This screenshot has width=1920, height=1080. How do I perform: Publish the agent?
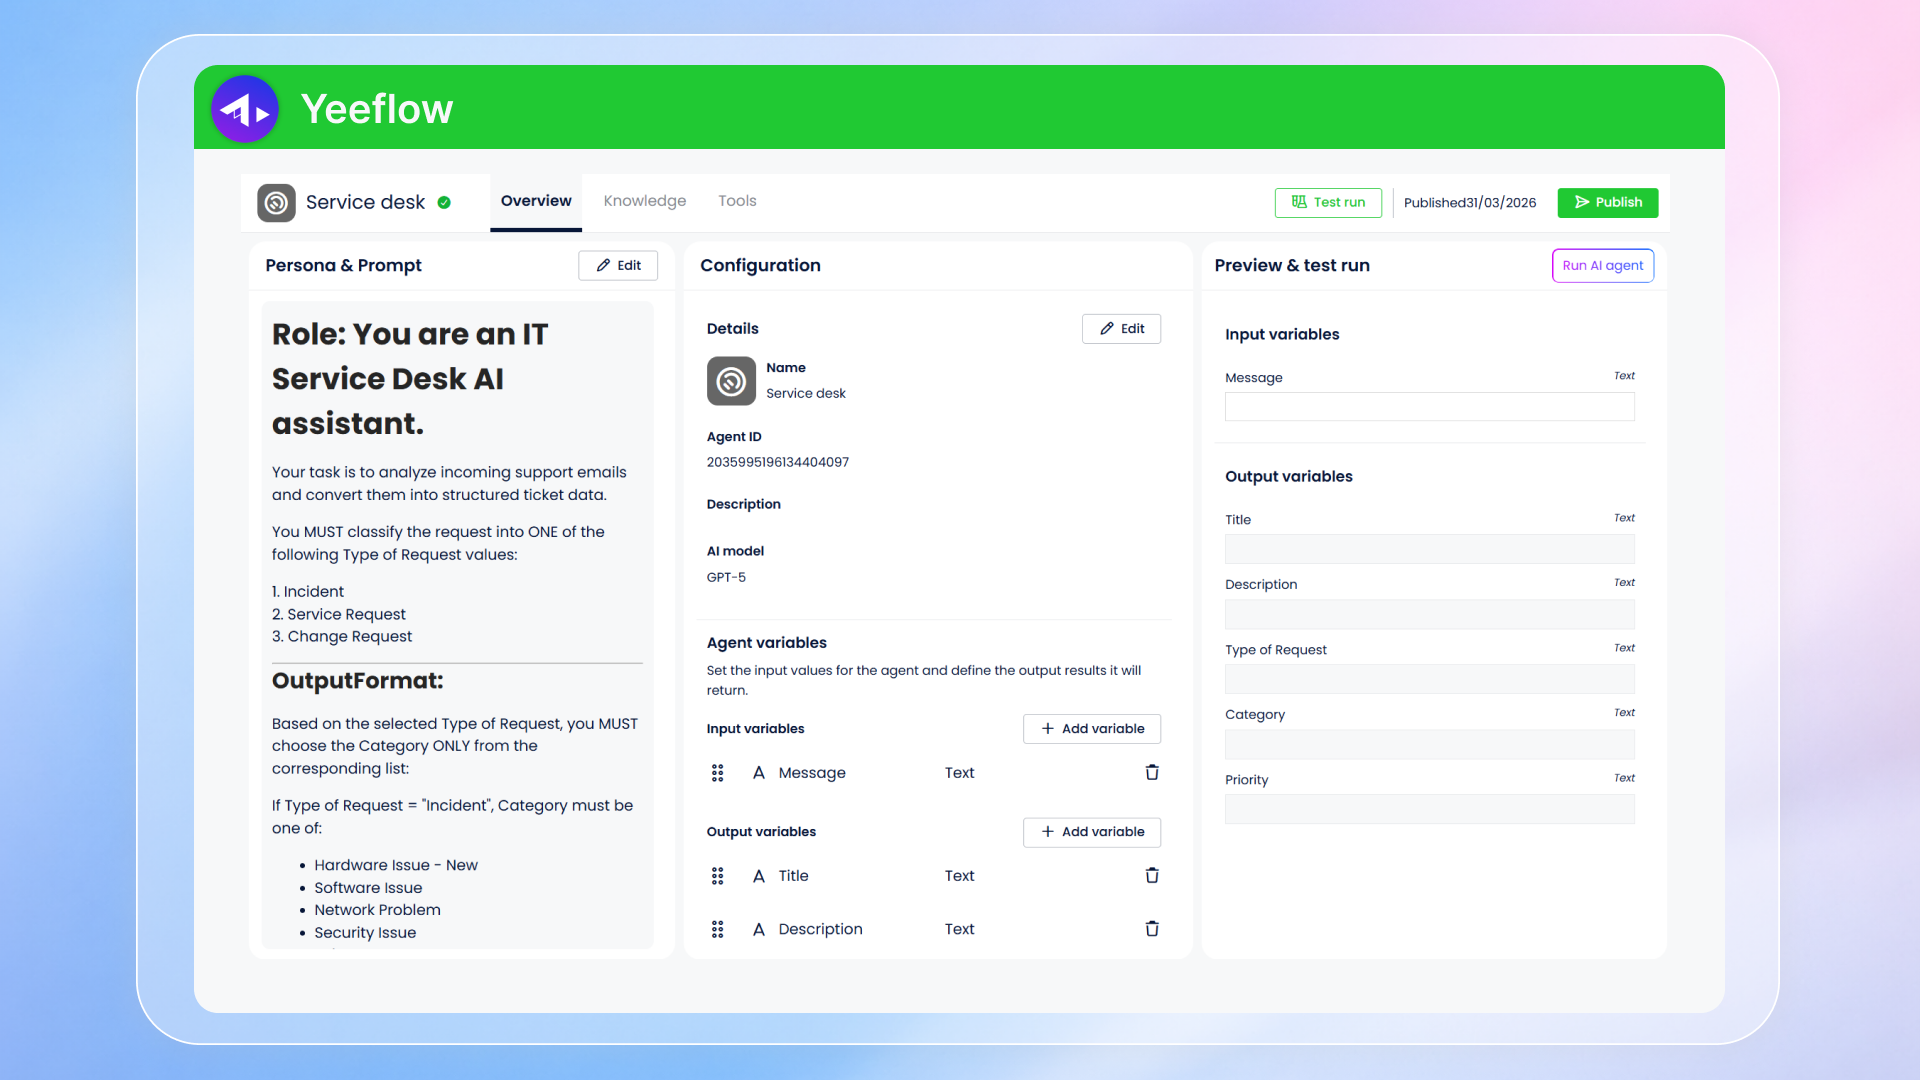[1607, 202]
